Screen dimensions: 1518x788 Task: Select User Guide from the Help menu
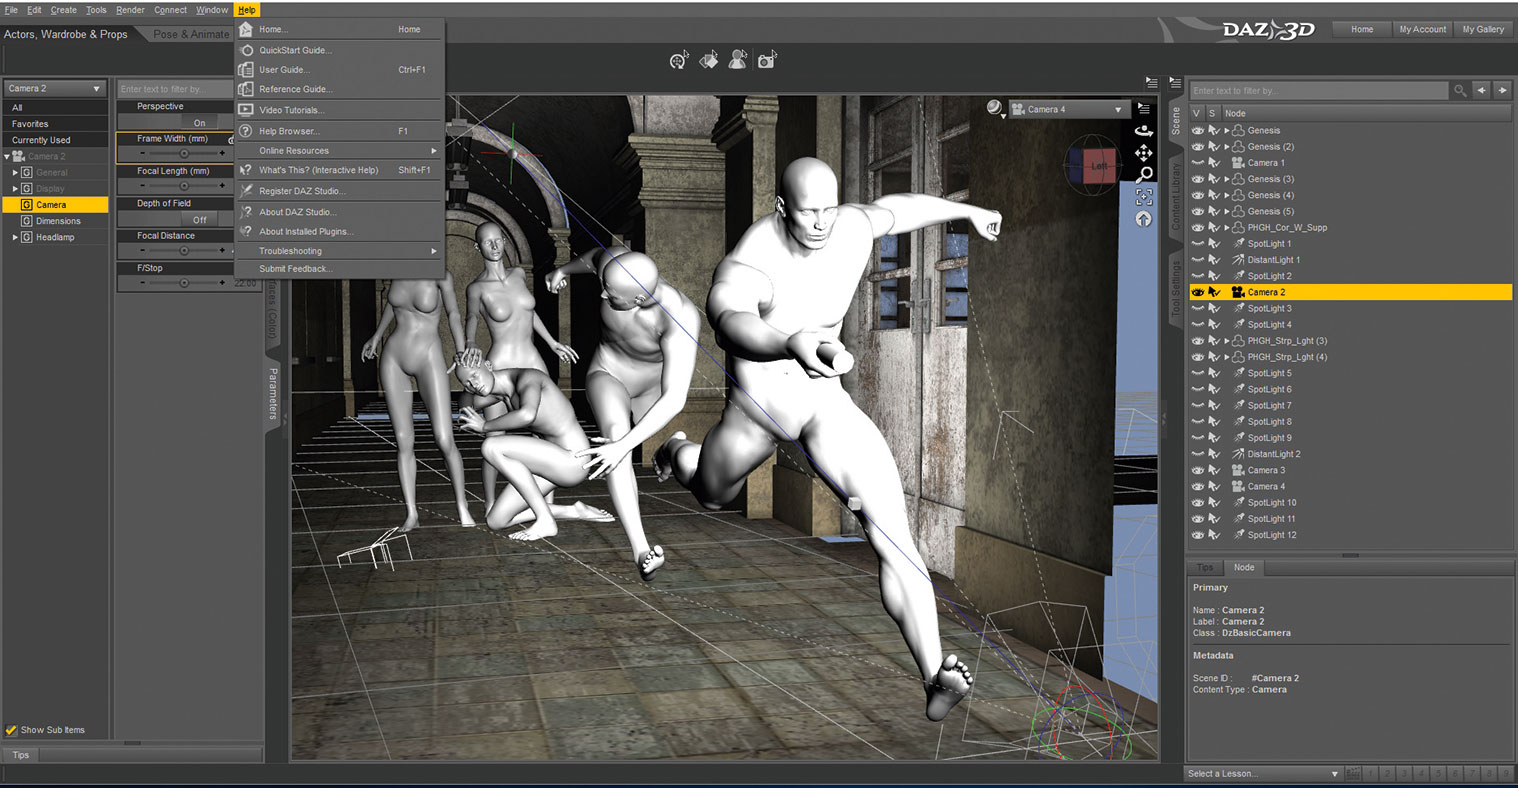[339, 70]
